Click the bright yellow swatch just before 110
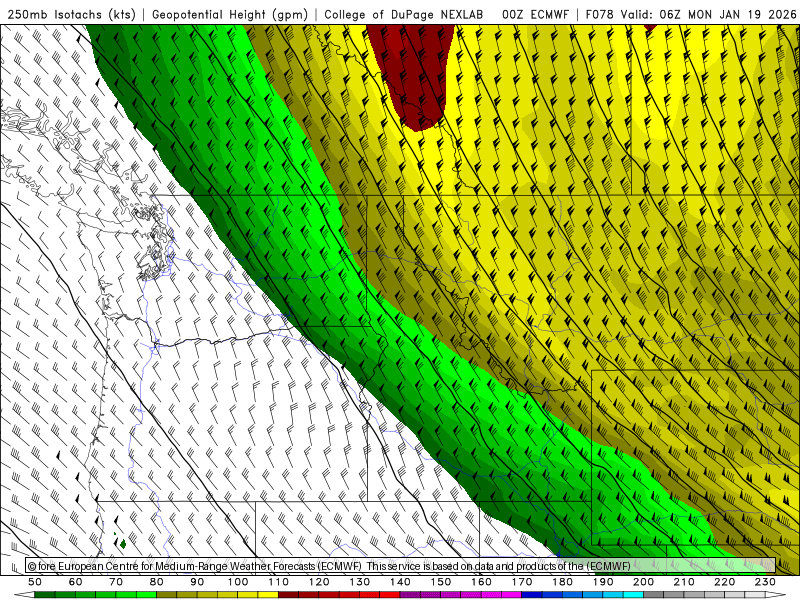Image resolution: width=800 pixels, height=600 pixels. (x=268, y=595)
